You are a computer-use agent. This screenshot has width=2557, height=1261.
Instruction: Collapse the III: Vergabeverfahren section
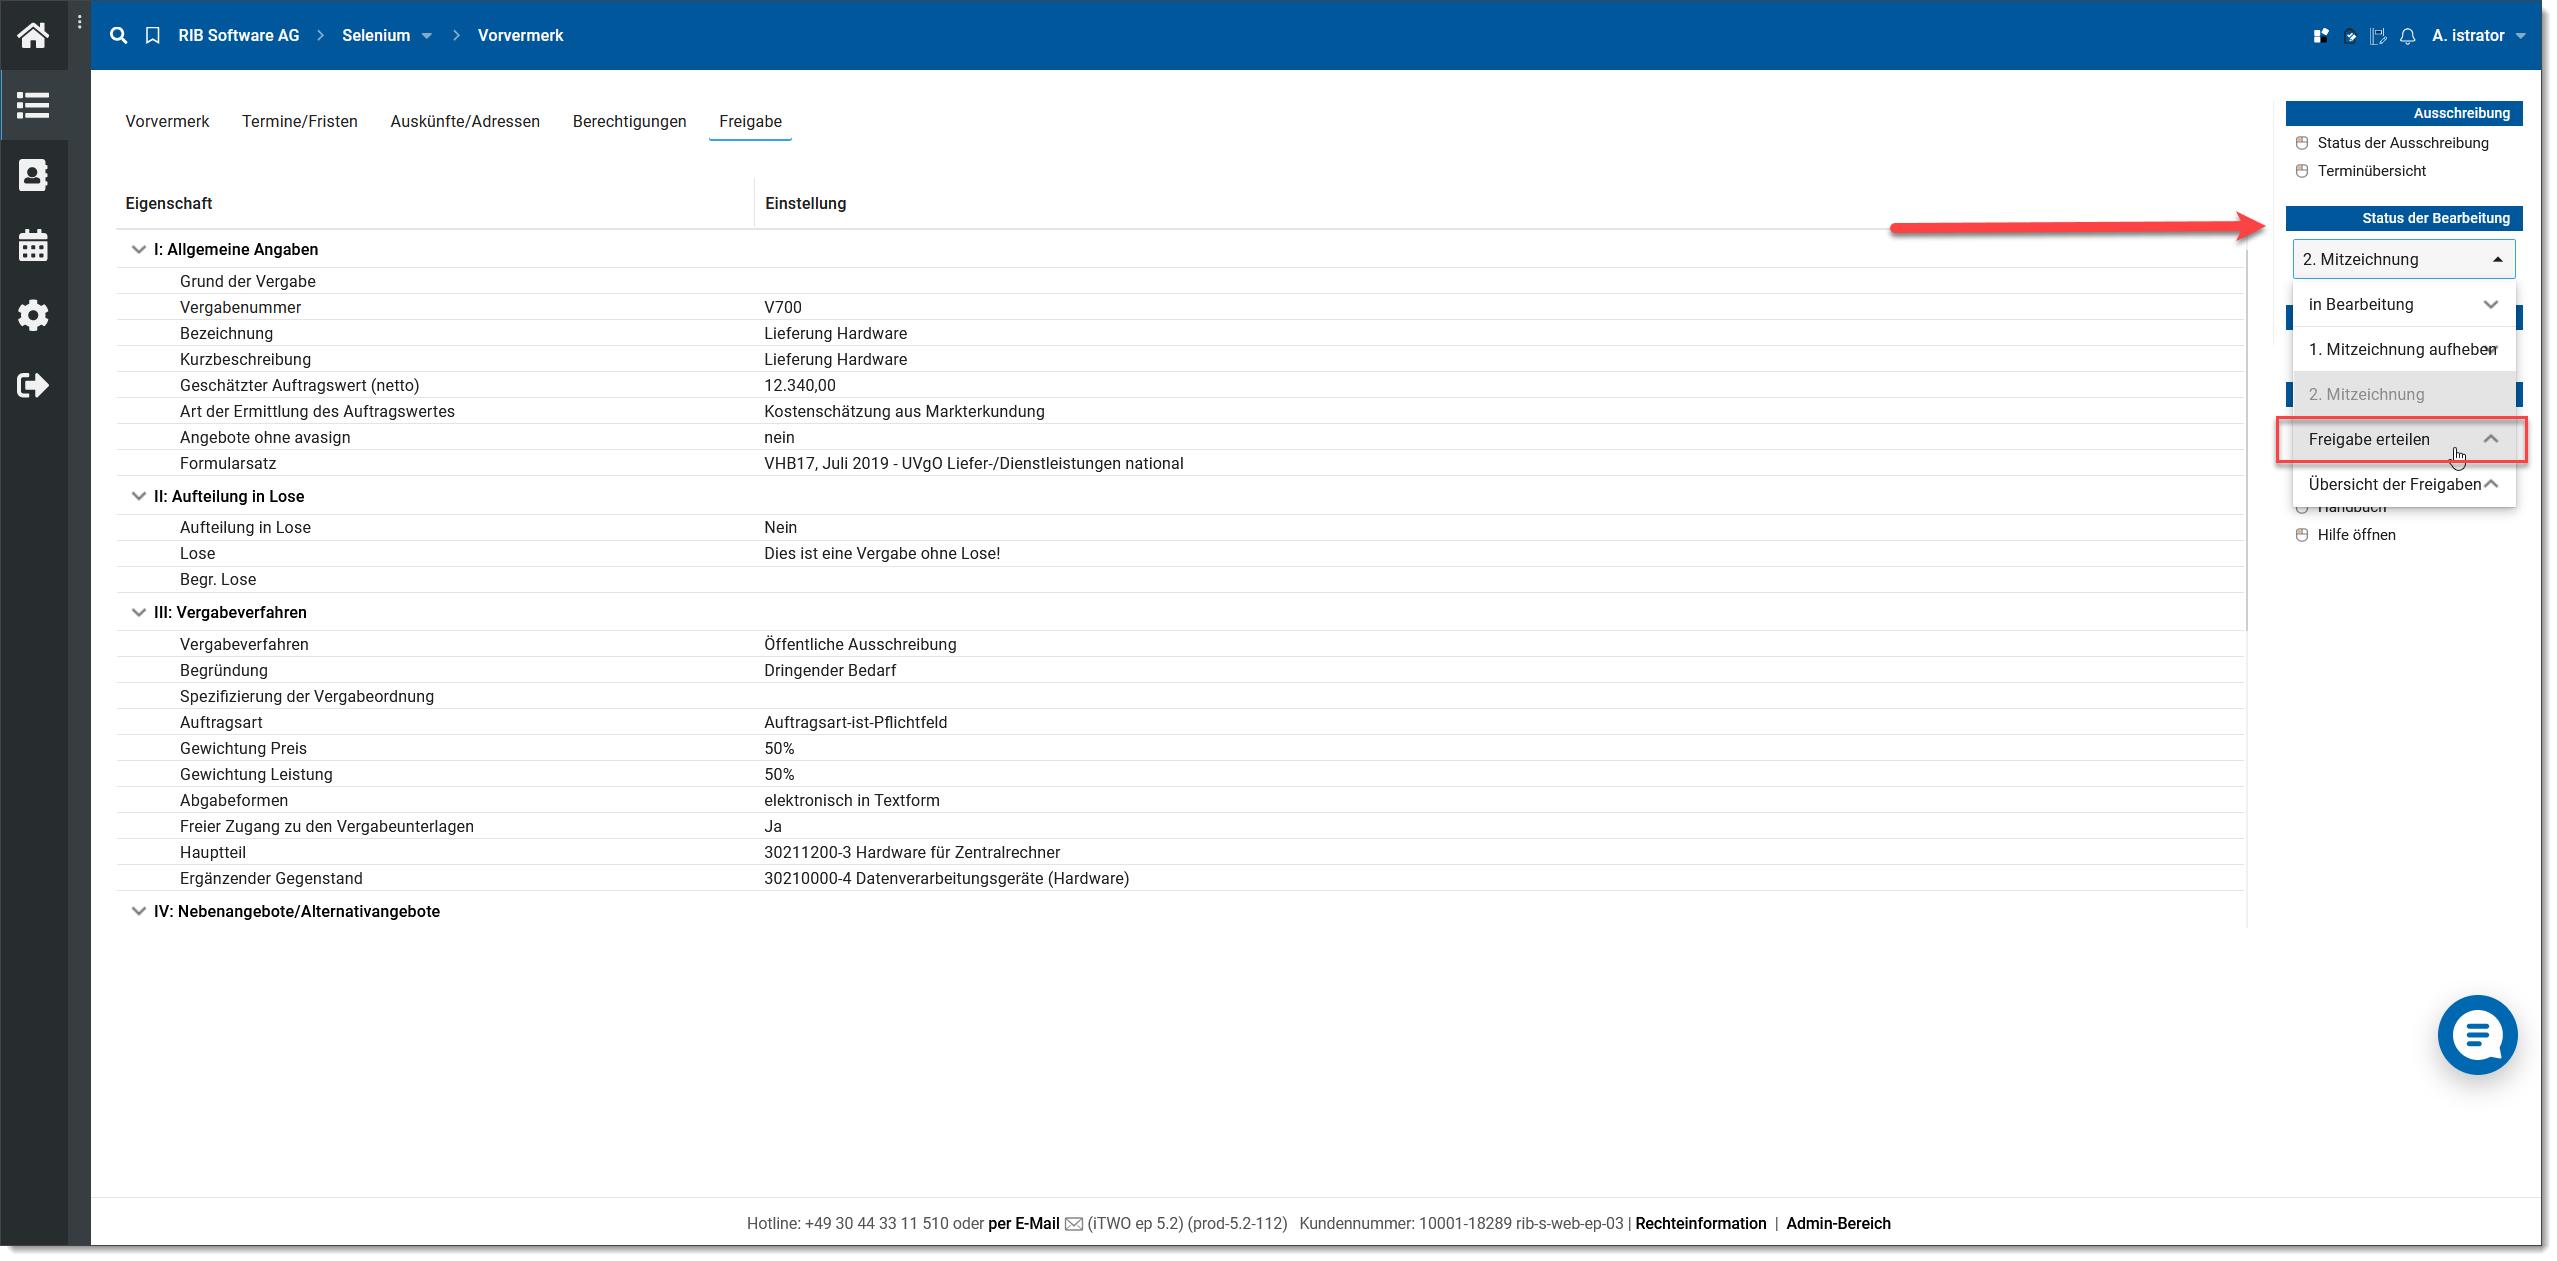tap(138, 613)
